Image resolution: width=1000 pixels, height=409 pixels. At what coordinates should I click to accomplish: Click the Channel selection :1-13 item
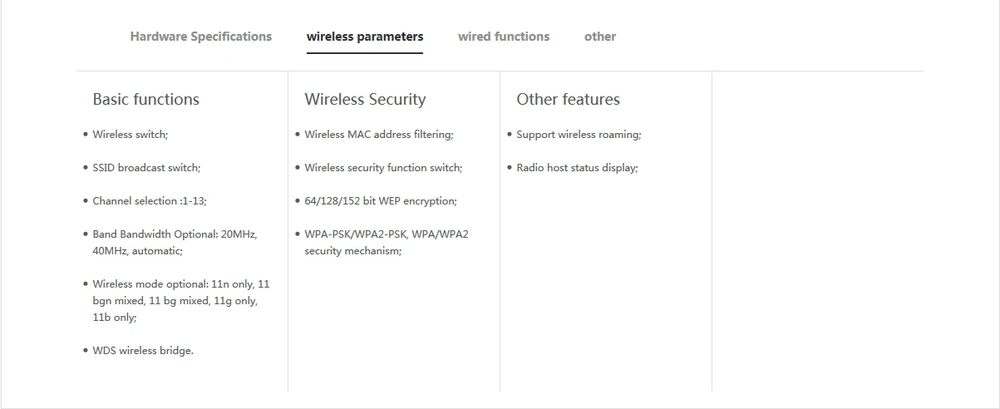click(150, 201)
